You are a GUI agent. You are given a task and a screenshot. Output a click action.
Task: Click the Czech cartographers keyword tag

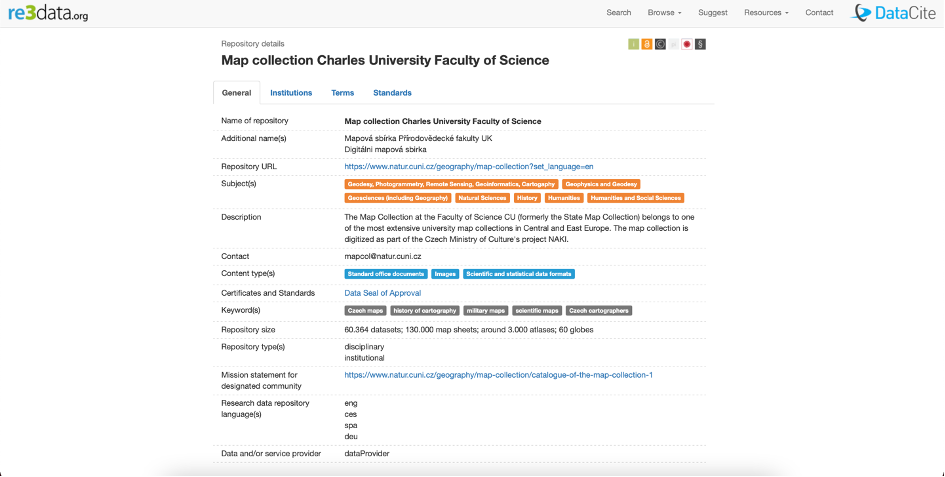tap(599, 311)
